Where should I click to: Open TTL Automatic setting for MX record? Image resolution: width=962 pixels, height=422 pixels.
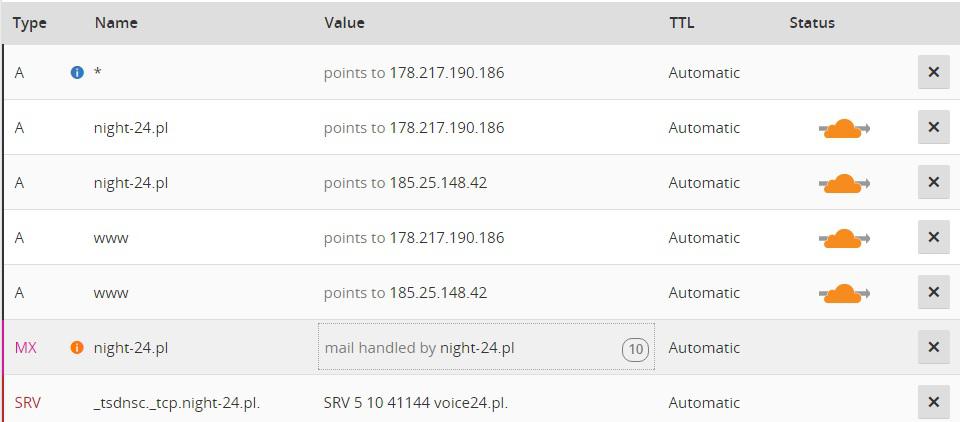[x=704, y=348]
